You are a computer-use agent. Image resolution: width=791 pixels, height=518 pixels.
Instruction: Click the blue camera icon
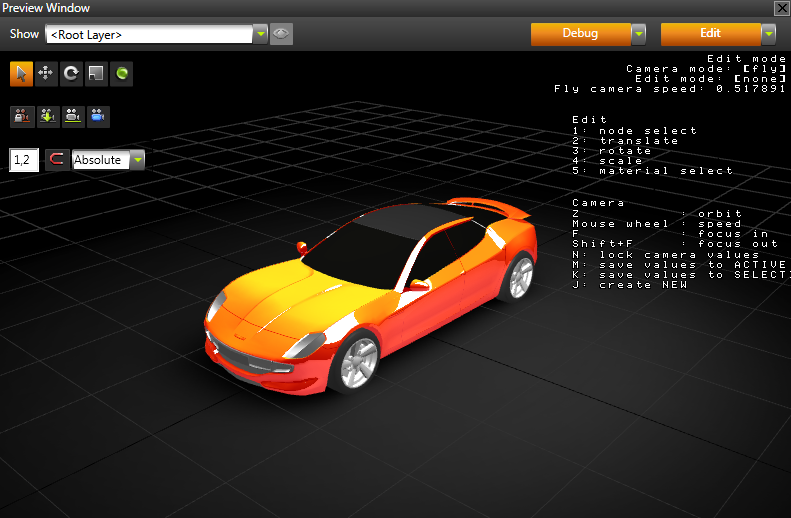(x=97, y=116)
